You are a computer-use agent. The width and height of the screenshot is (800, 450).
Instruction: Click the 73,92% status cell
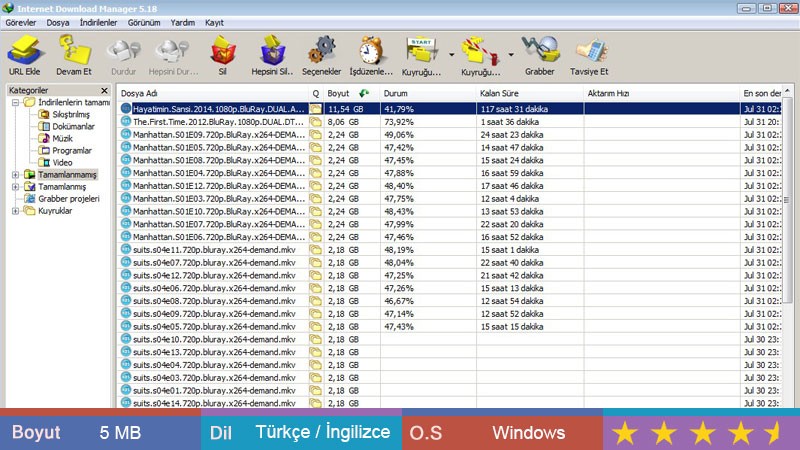tap(428, 122)
